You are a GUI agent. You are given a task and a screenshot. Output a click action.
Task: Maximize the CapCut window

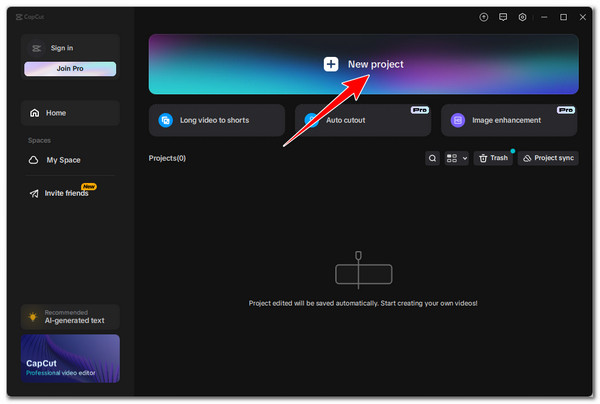563,17
